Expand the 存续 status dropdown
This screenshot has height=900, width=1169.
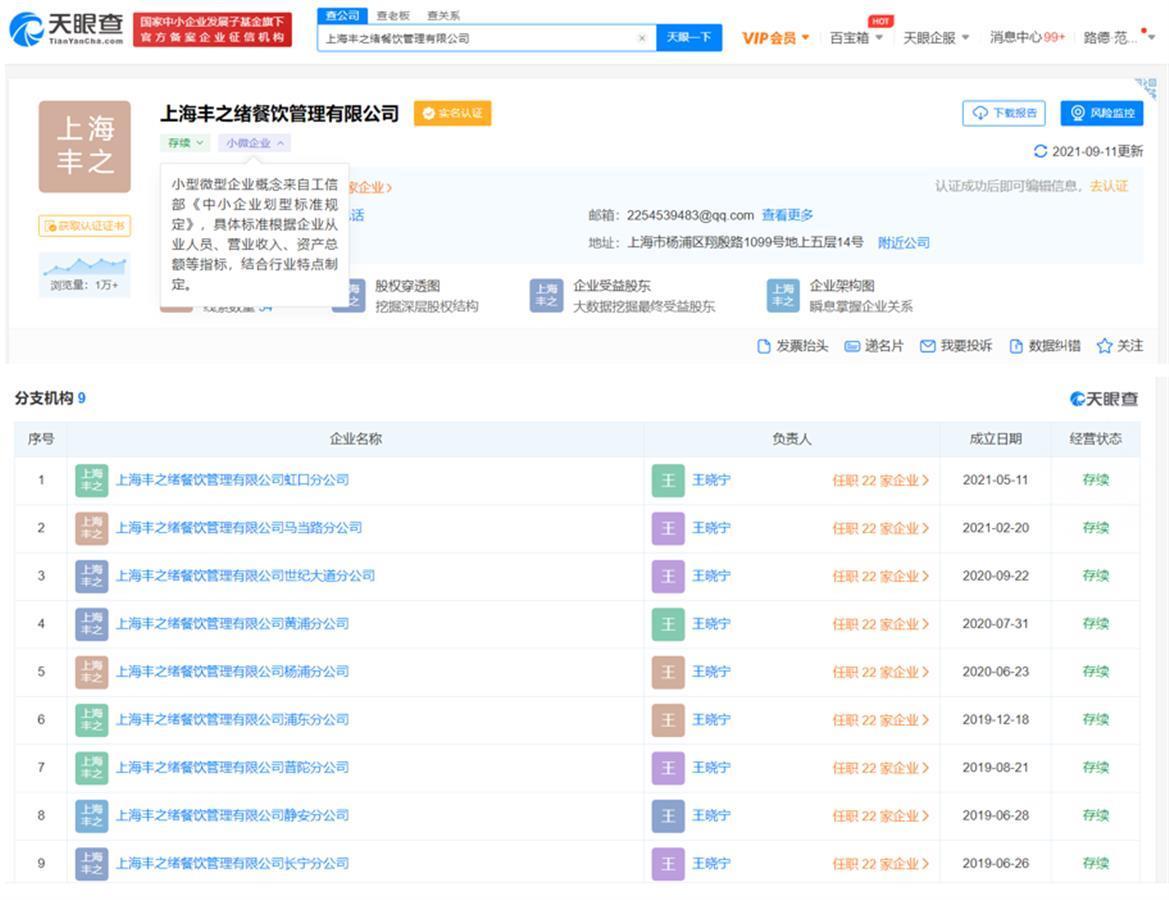coord(185,142)
